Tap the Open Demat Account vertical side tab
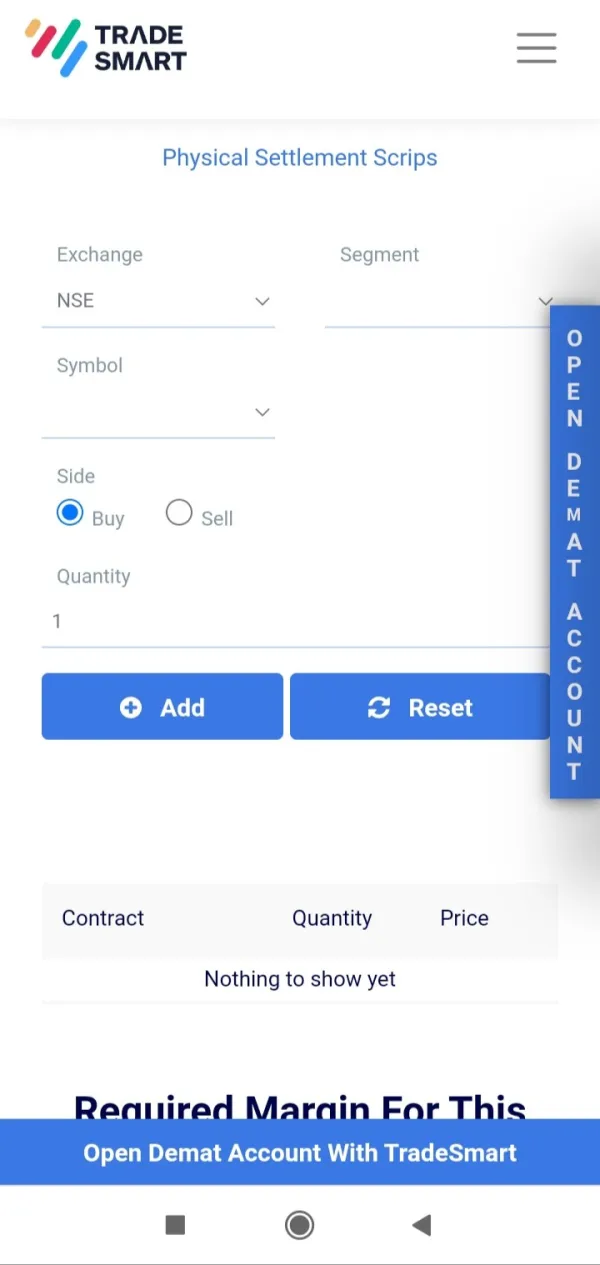The image size is (600, 1265). 574,552
